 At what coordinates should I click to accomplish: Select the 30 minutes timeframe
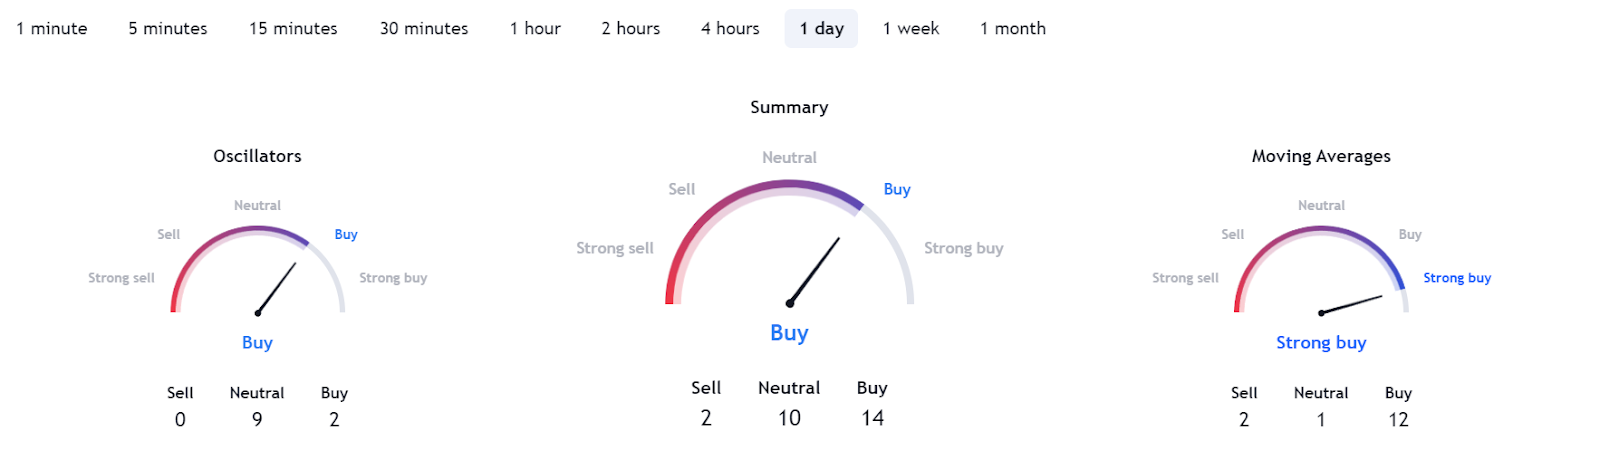(x=424, y=29)
